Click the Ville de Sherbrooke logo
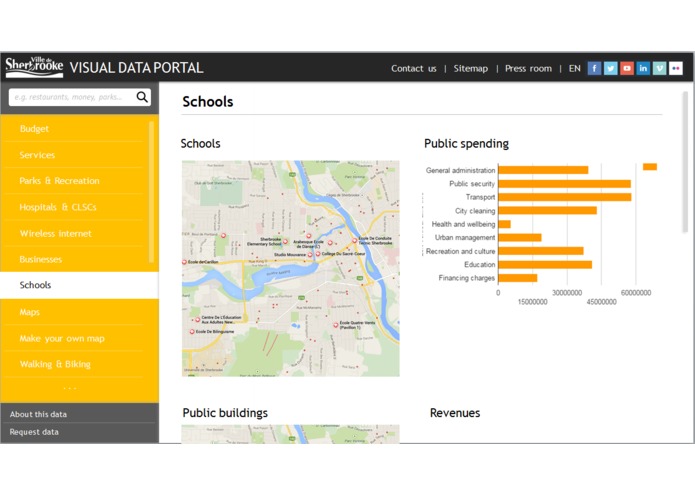This screenshot has width=695, height=494. 34,67
